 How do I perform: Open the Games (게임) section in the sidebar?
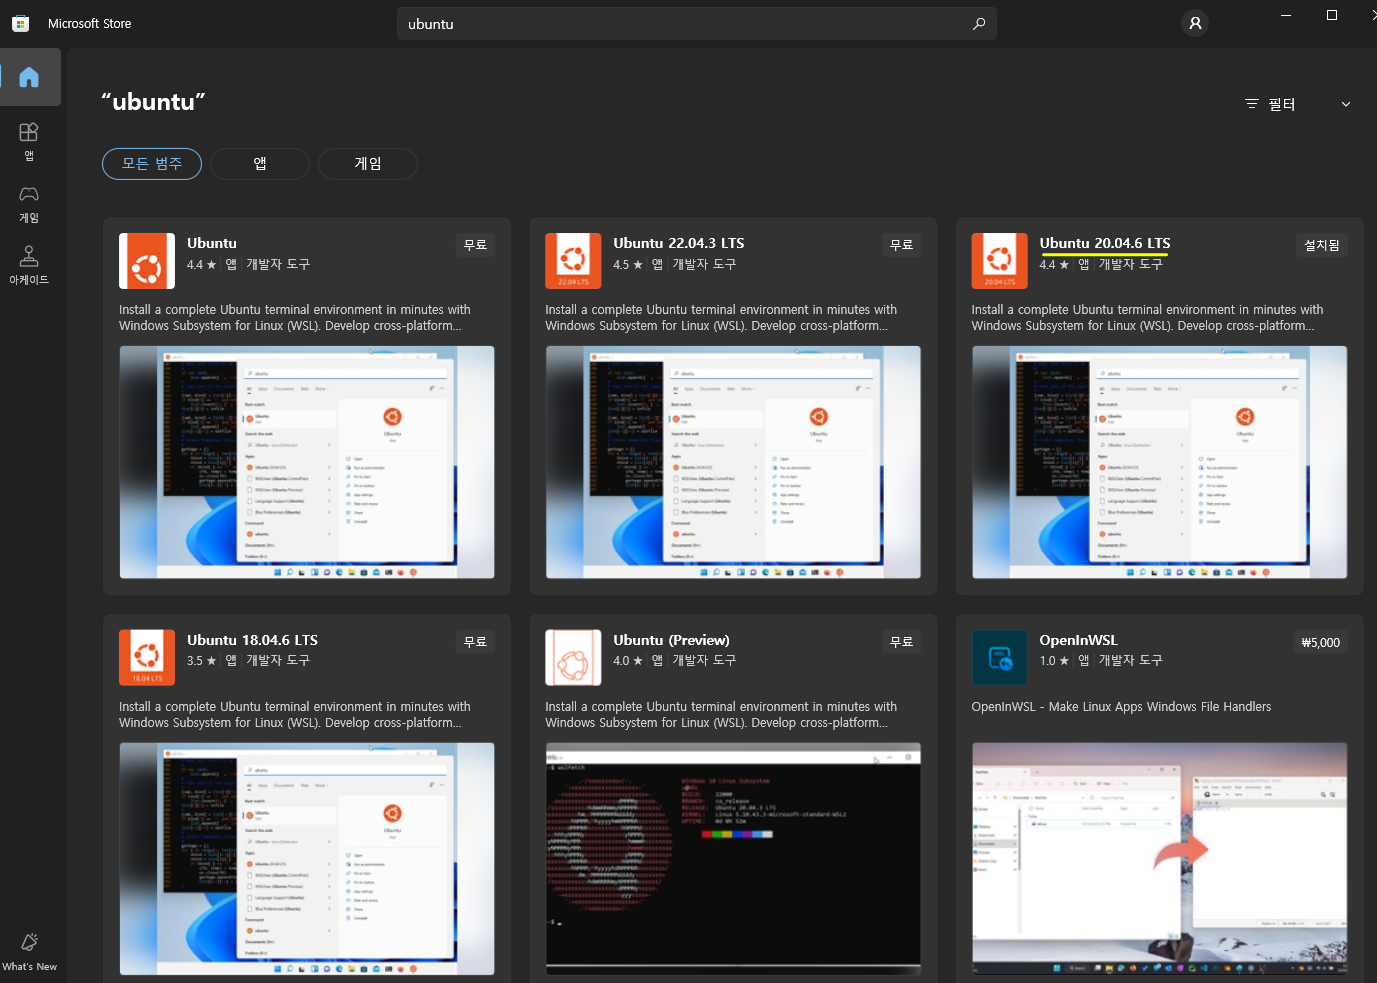pyautogui.click(x=29, y=204)
